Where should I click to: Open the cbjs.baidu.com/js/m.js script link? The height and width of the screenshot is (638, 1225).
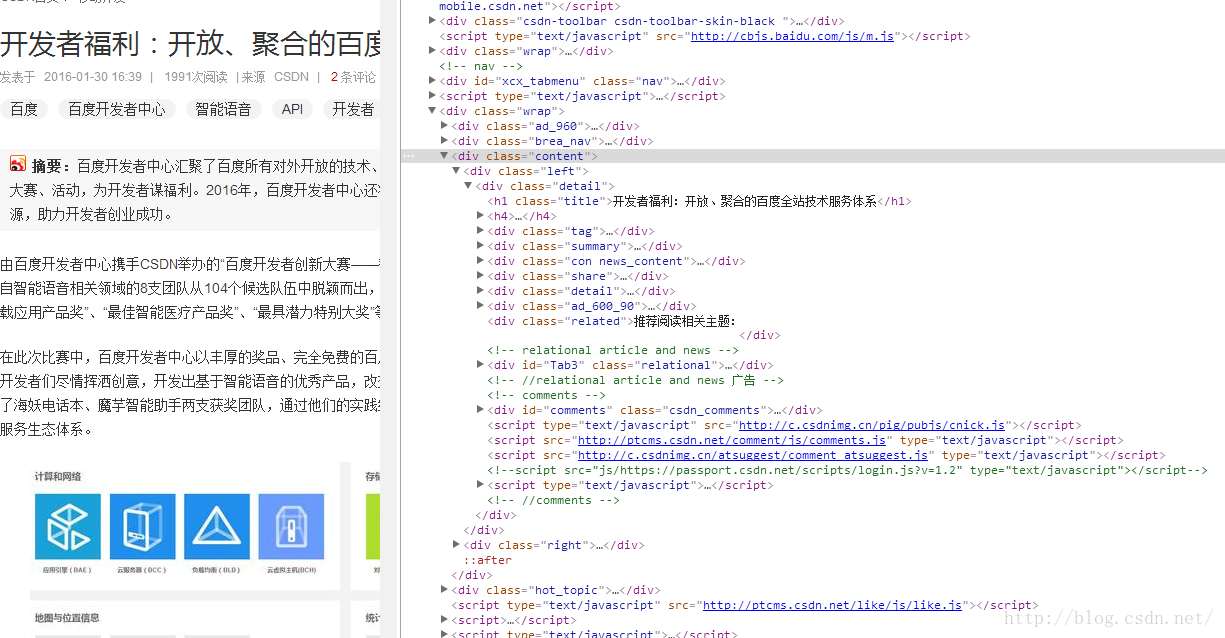click(794, 36)
